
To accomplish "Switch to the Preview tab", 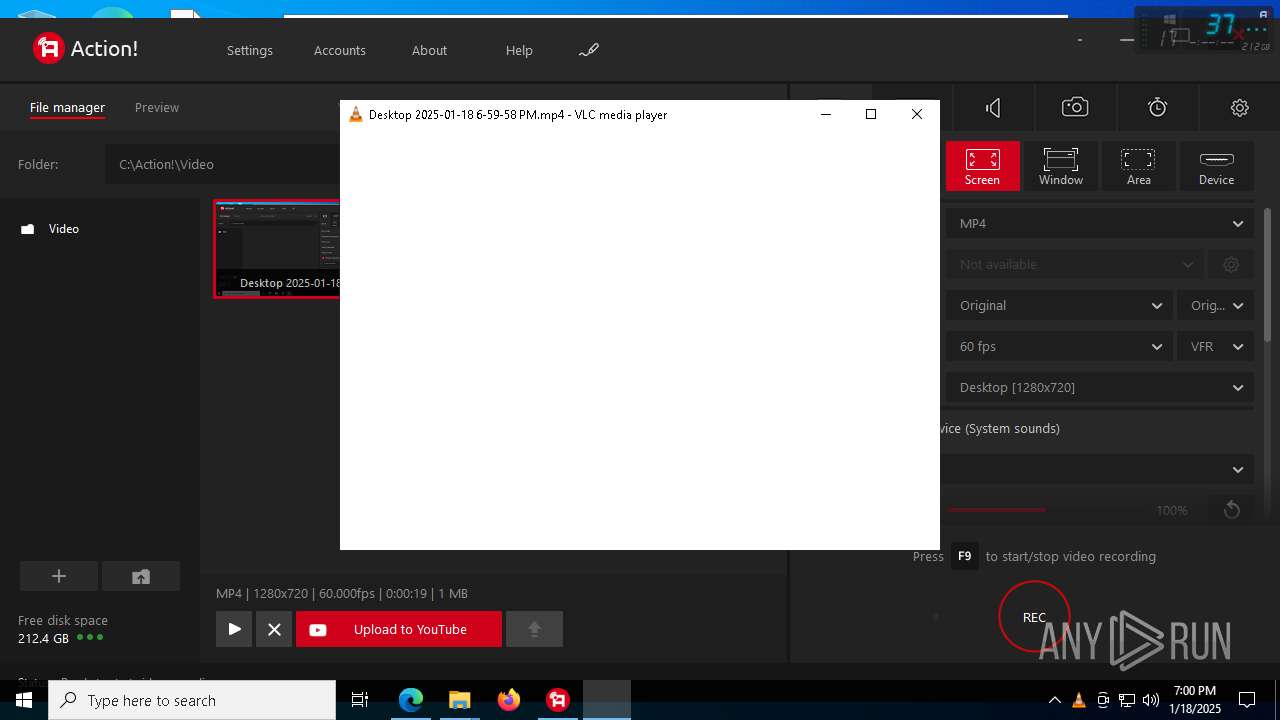I will tap(157, 107).
